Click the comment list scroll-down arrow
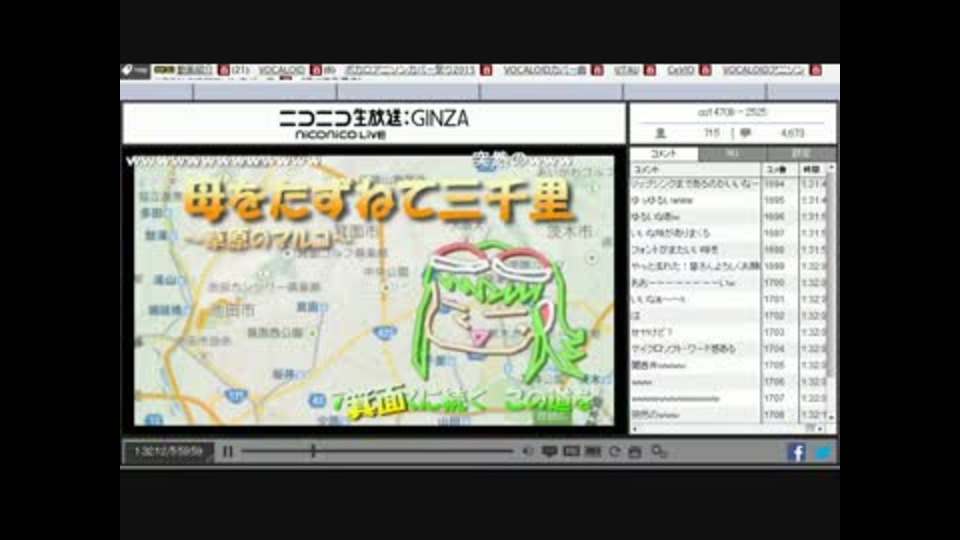Screen dimensions: 960x540 (x=831, y=417)
